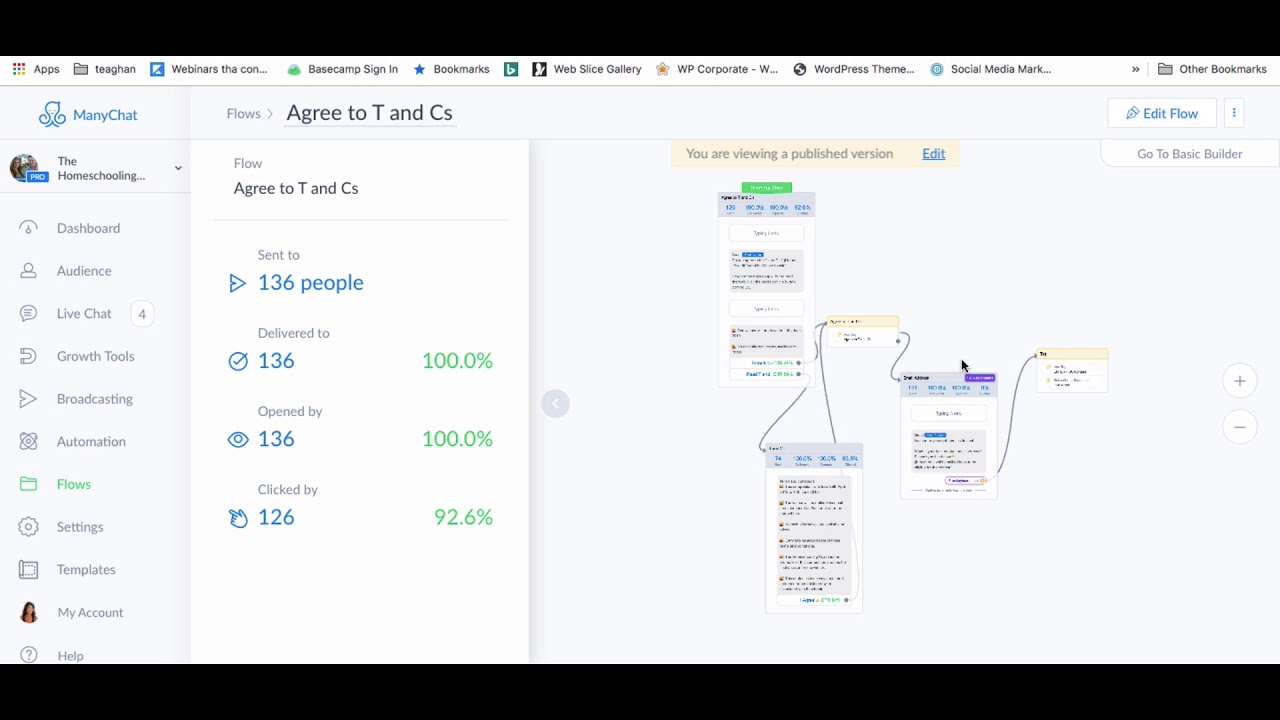The height and width of the screenshot is (720, 1280).
Task: Open the Broadcasting section
Action: [x=94, y=399]
